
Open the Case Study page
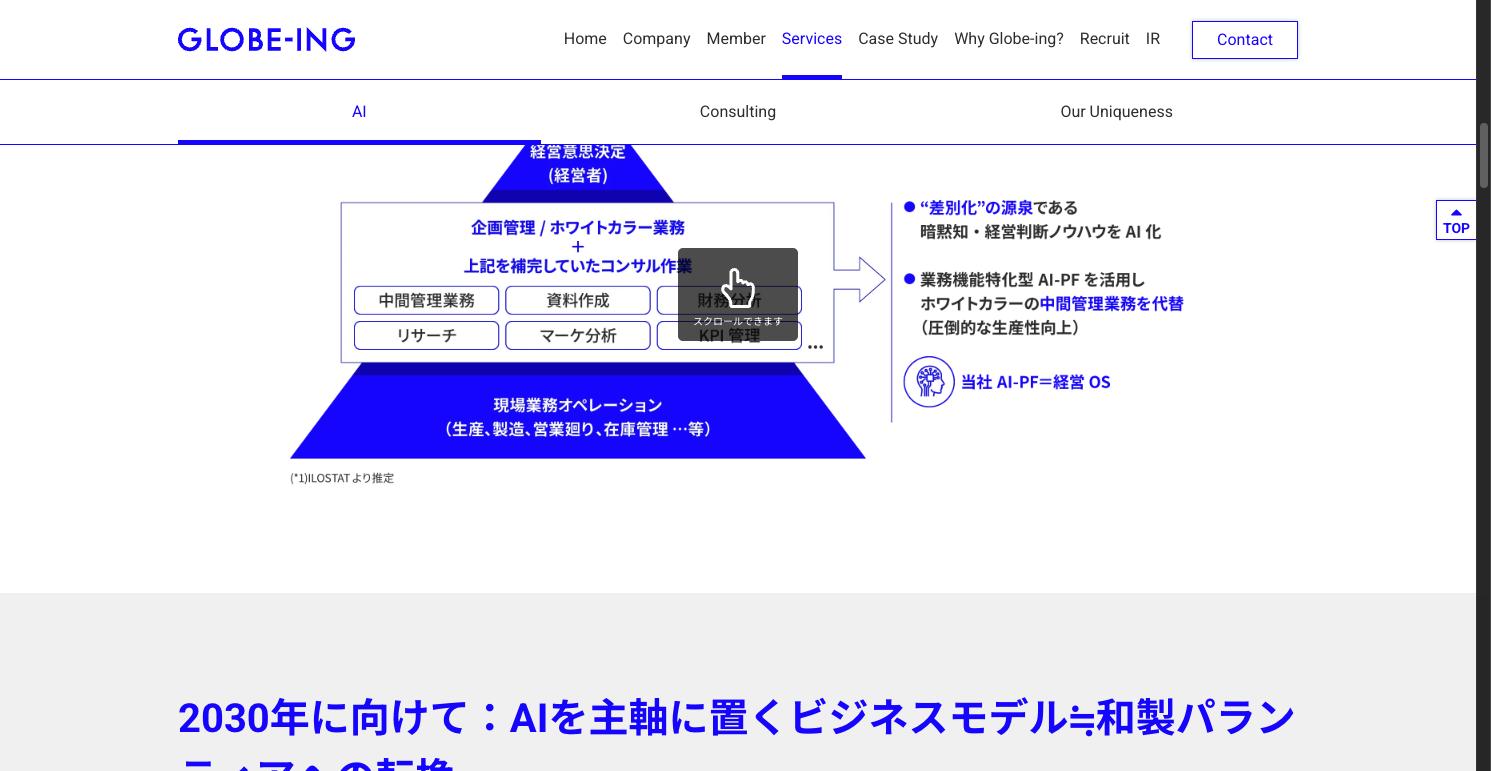point(898,39)
